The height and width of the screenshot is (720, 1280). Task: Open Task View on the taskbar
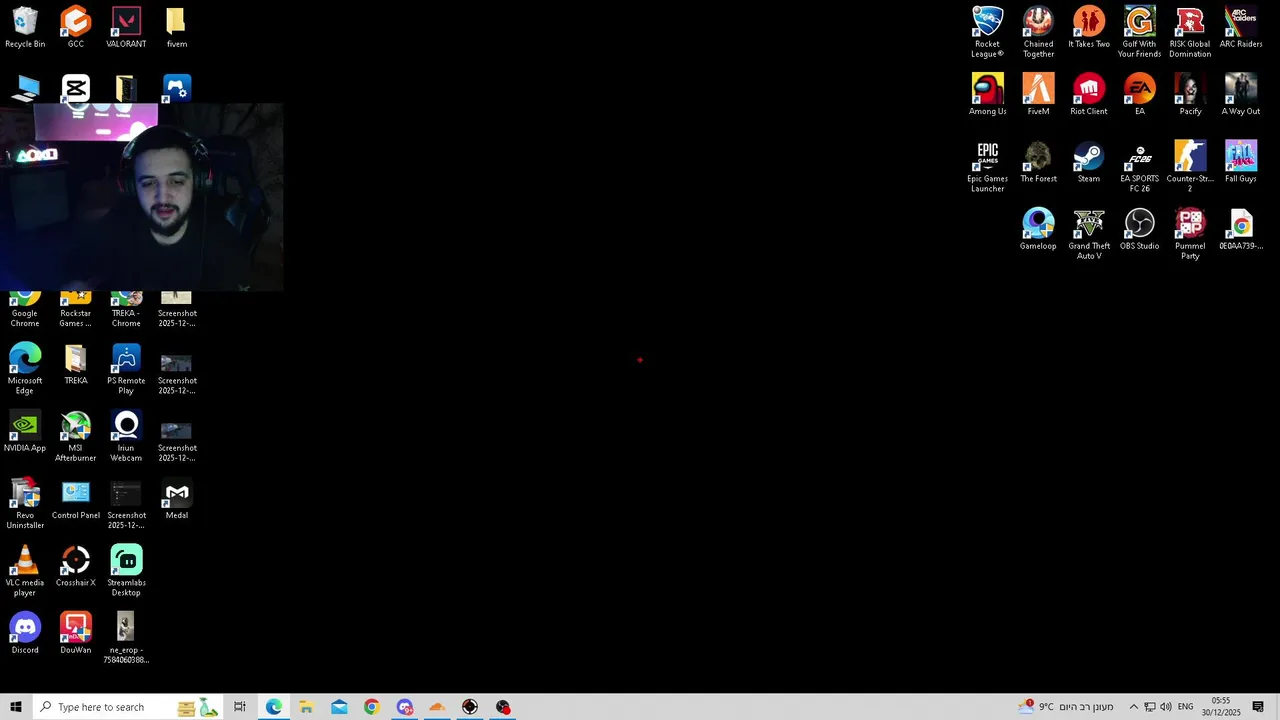click(x=240, y=707)
